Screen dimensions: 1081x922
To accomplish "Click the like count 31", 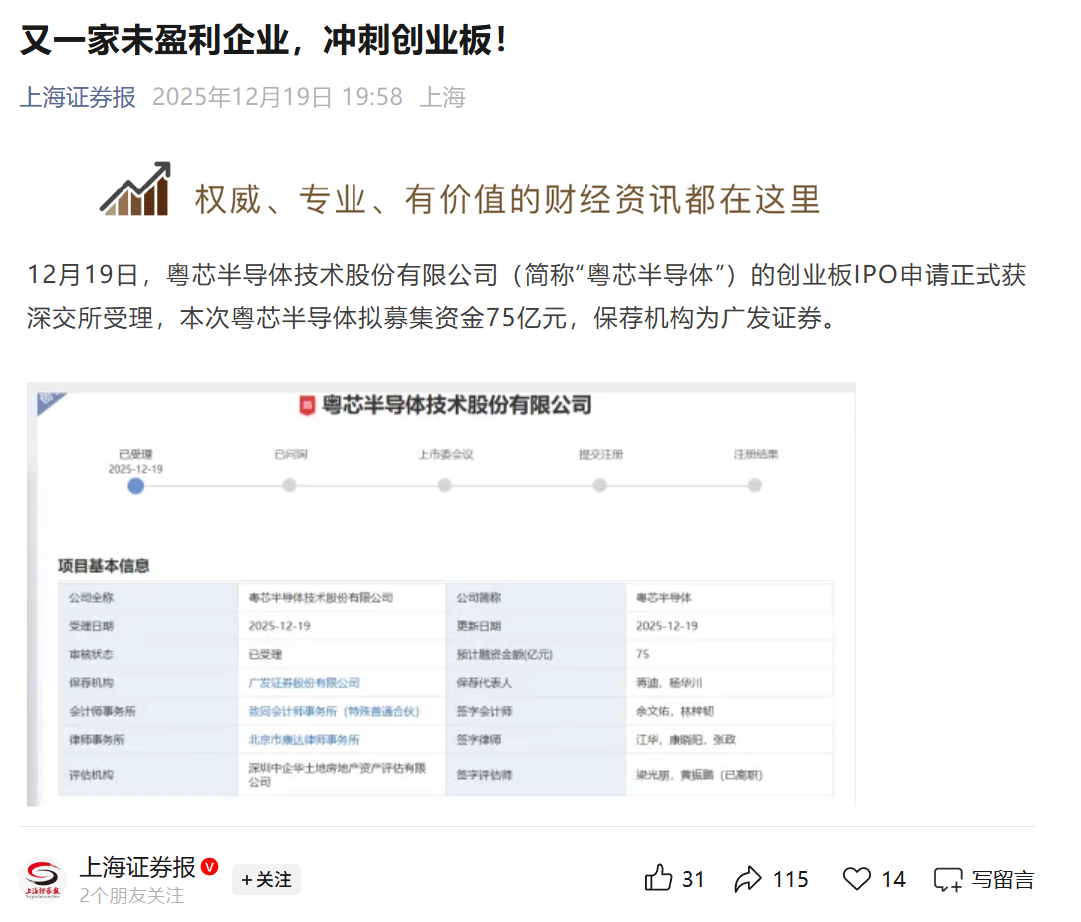I will pyautogui.click(x=693, y=880).
